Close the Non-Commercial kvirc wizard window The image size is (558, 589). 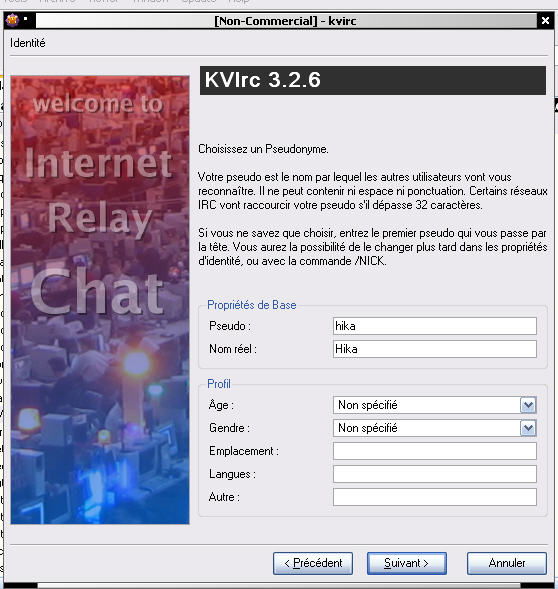tap(545, 21)
